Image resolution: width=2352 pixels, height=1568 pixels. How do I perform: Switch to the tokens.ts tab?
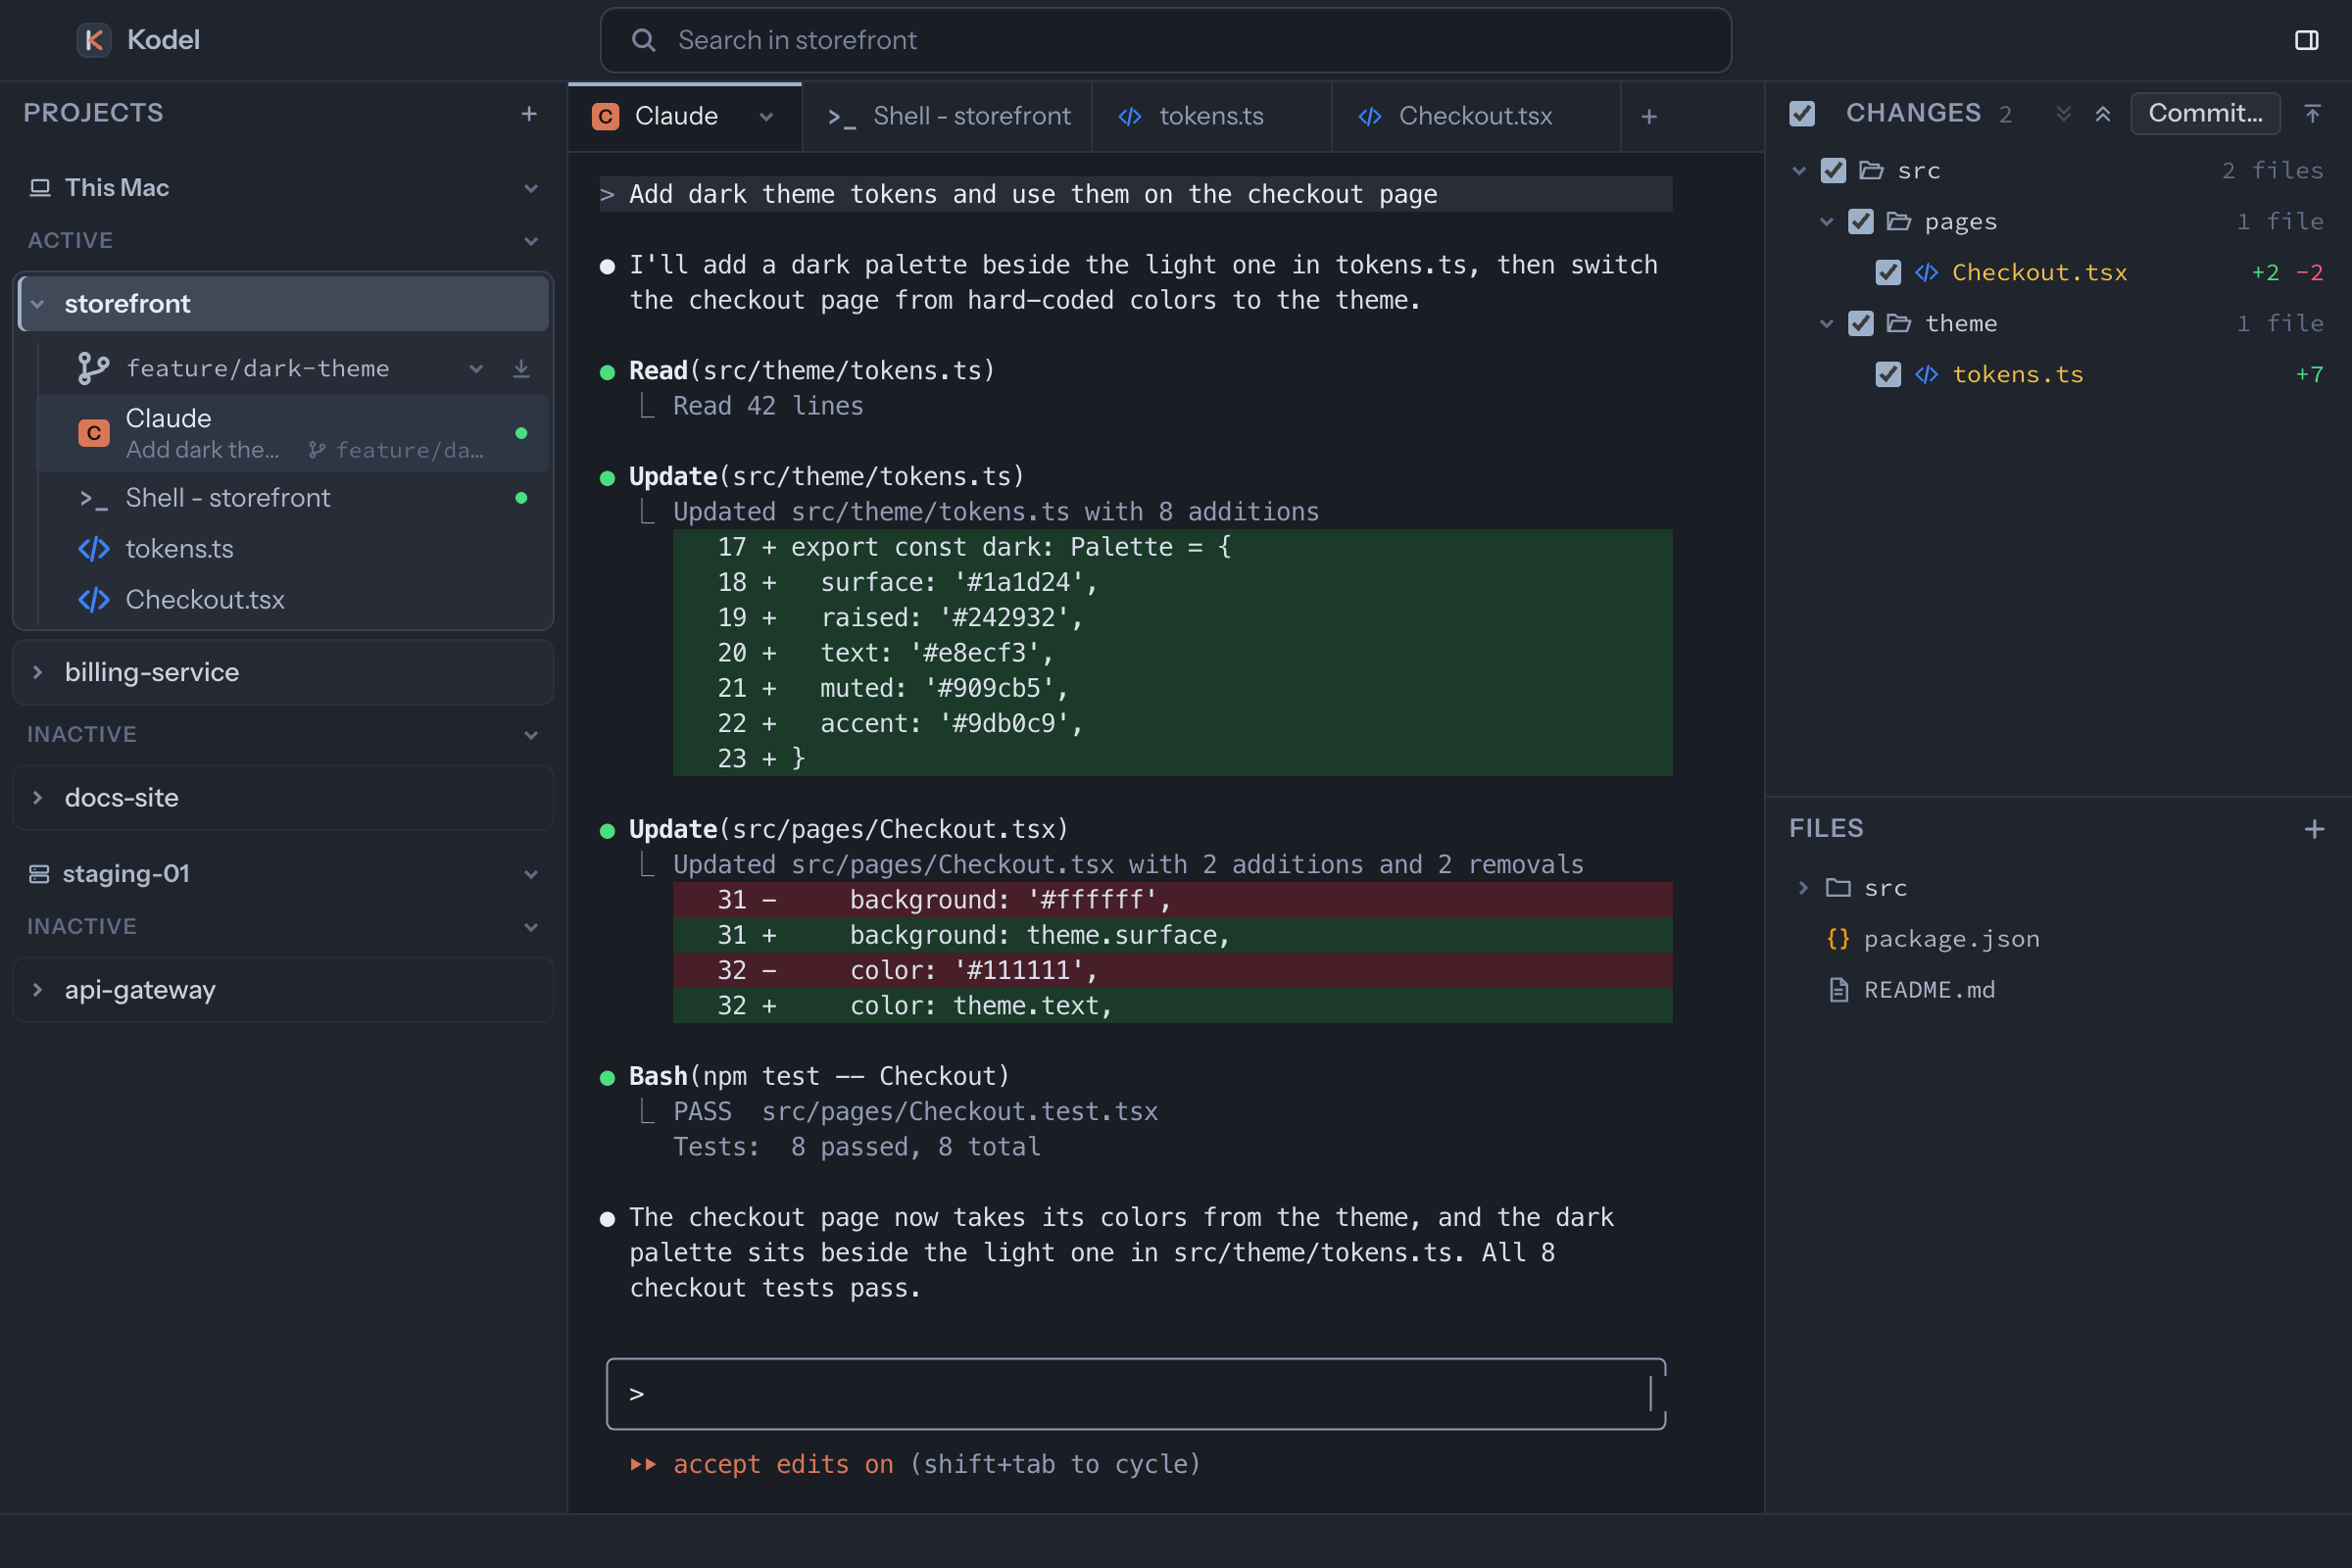coord(1211,117)
